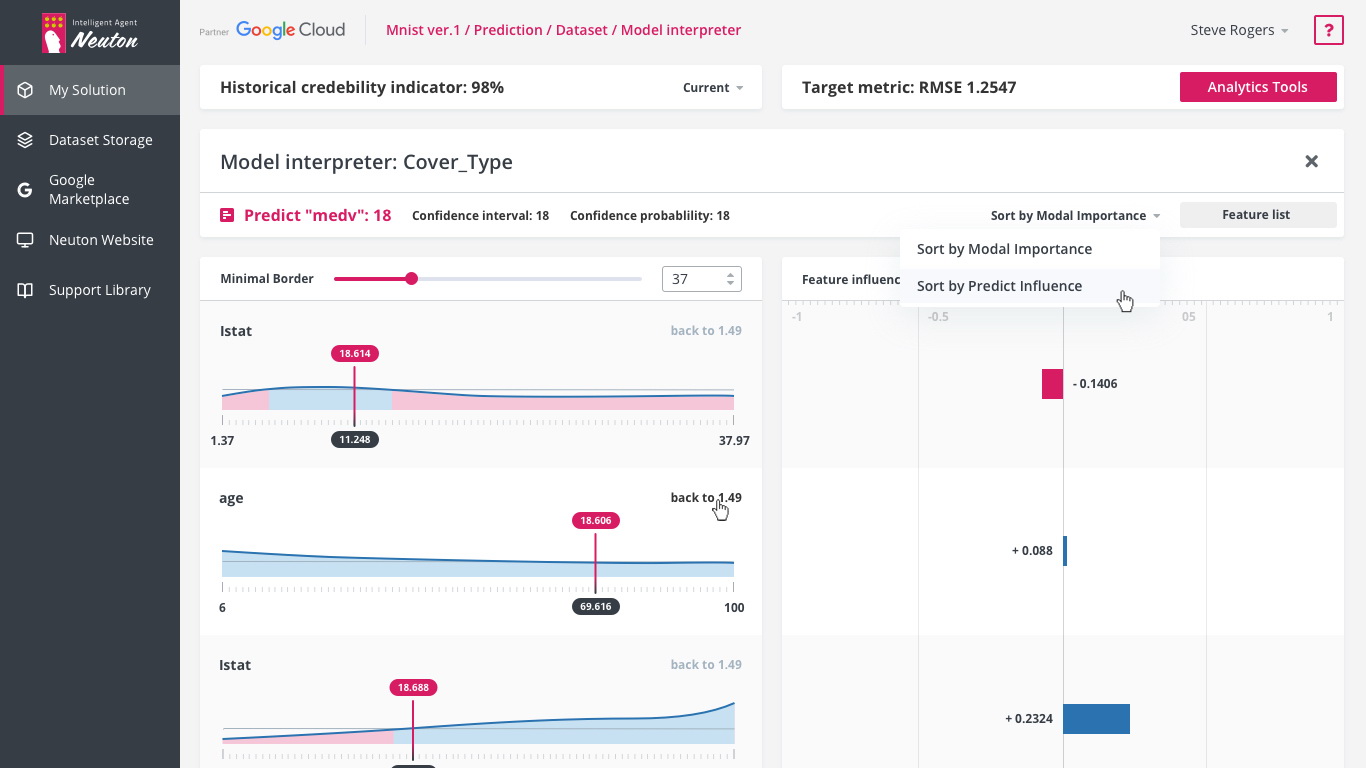Open help with the question mark icon

click(x=1328, y=30)
